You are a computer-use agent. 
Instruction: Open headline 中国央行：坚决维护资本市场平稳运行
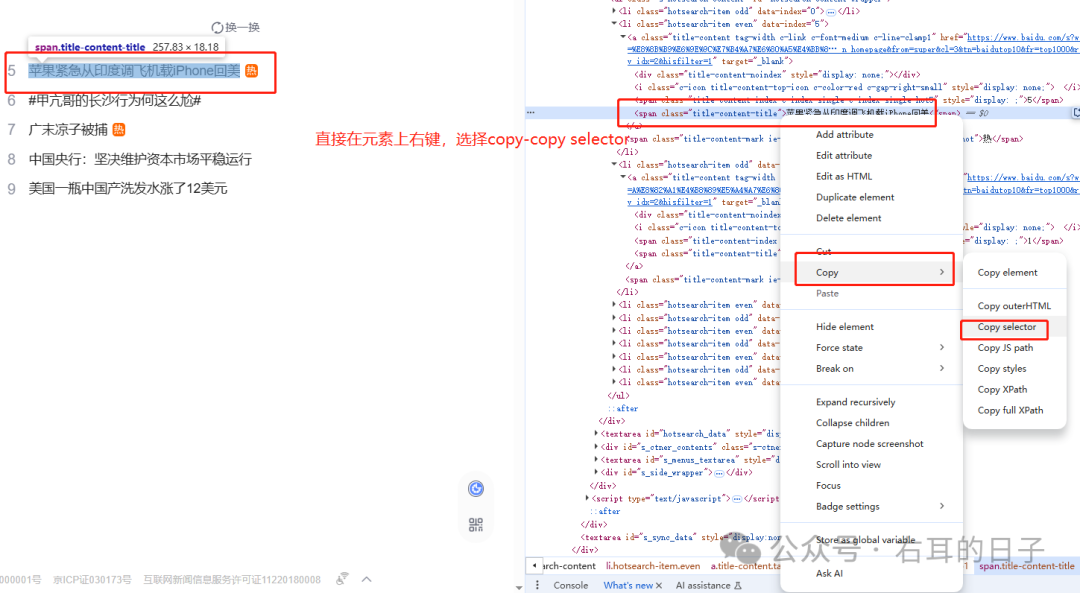coord(140,159)
